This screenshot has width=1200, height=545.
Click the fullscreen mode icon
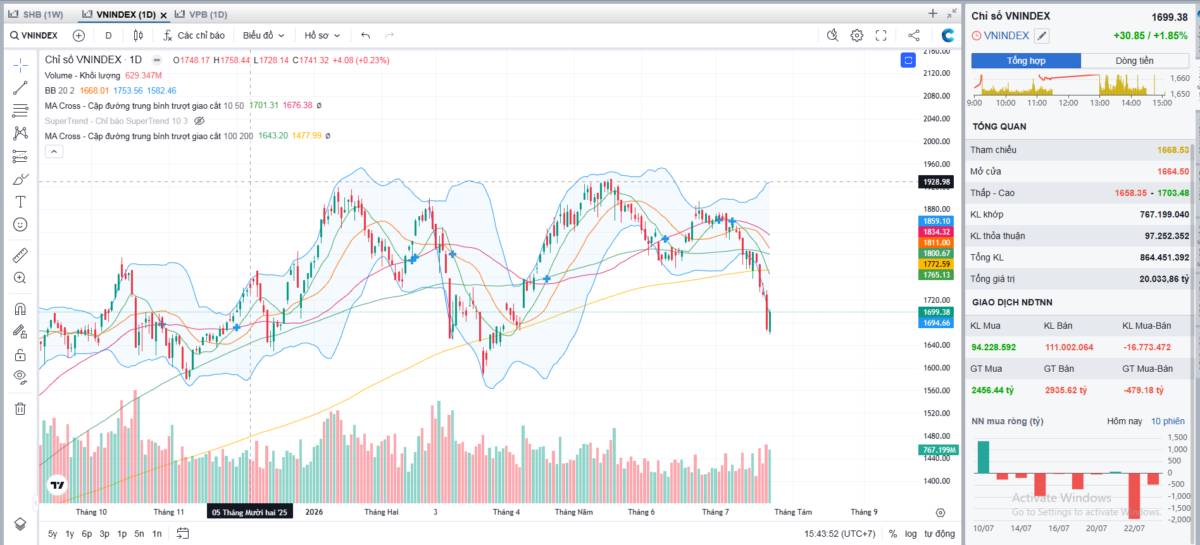coord(881,35)
